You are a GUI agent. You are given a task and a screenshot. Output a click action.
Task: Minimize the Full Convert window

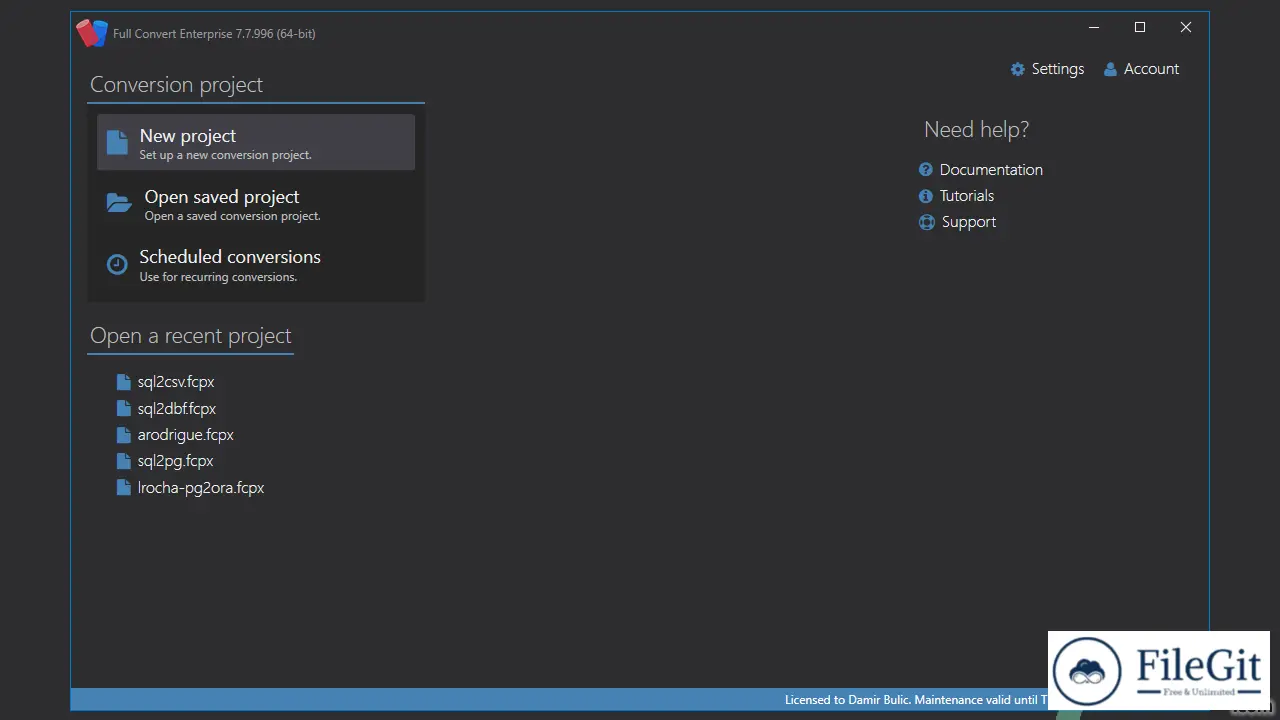(1094, 28)
